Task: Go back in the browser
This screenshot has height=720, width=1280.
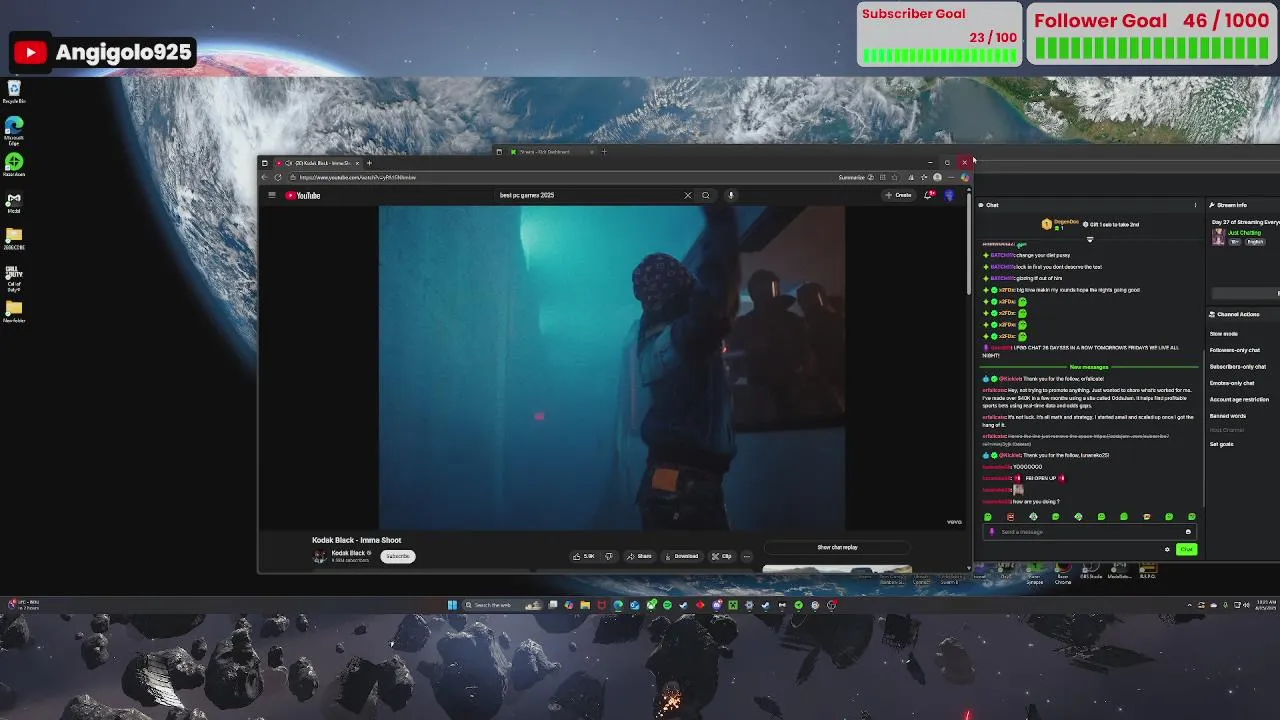Action: tap(265, 177)
